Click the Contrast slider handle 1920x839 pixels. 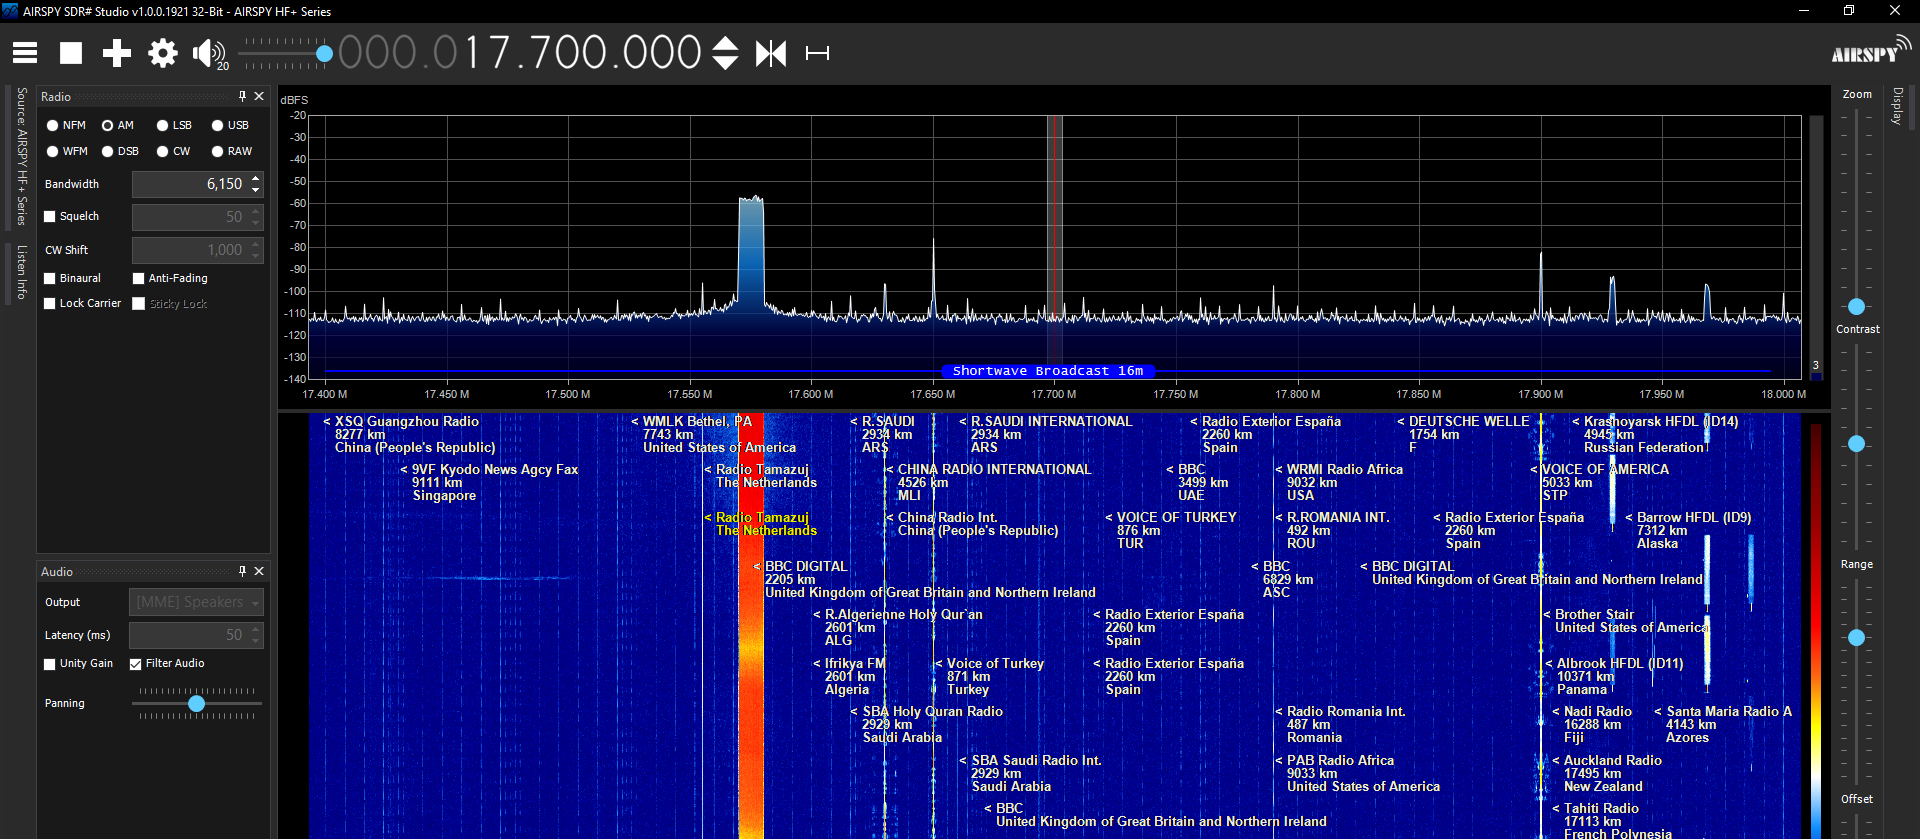click(x=1857, y=444)
